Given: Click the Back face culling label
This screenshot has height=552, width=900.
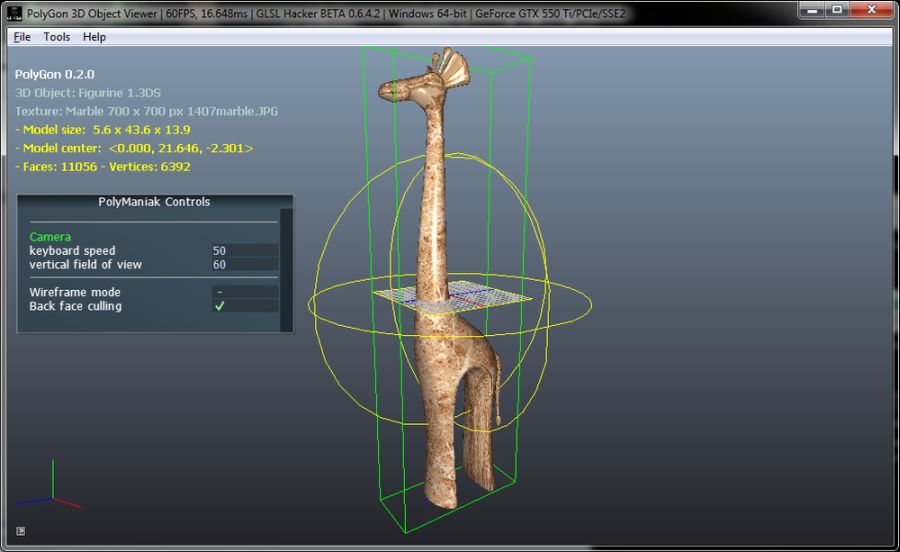Looking at the screenshot, I should [x=76, y=306].
